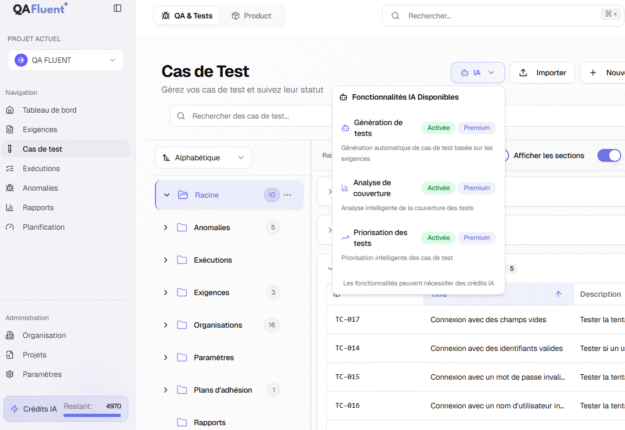
Task: Close the IA features dropdown button
Action: (478, 73)
